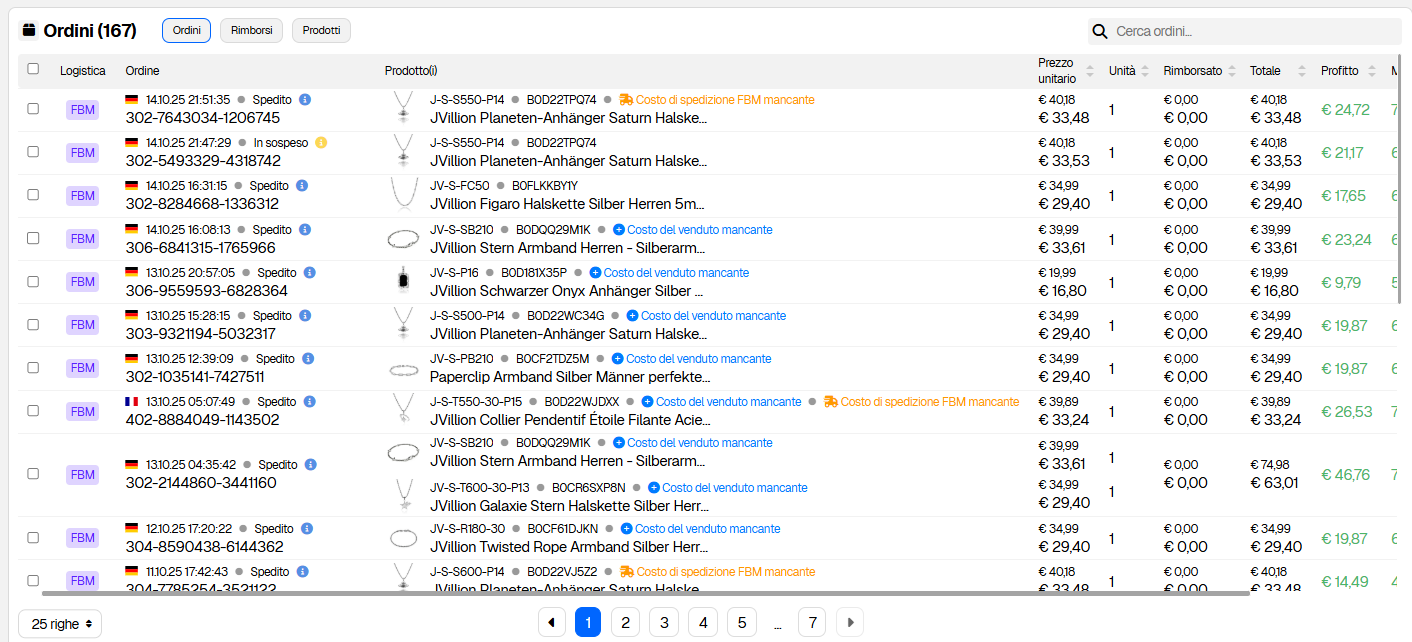Viewport: 1412px width, 642px height.
Task: Click previous page arrow in pagination
Action: tap(551, 623)
